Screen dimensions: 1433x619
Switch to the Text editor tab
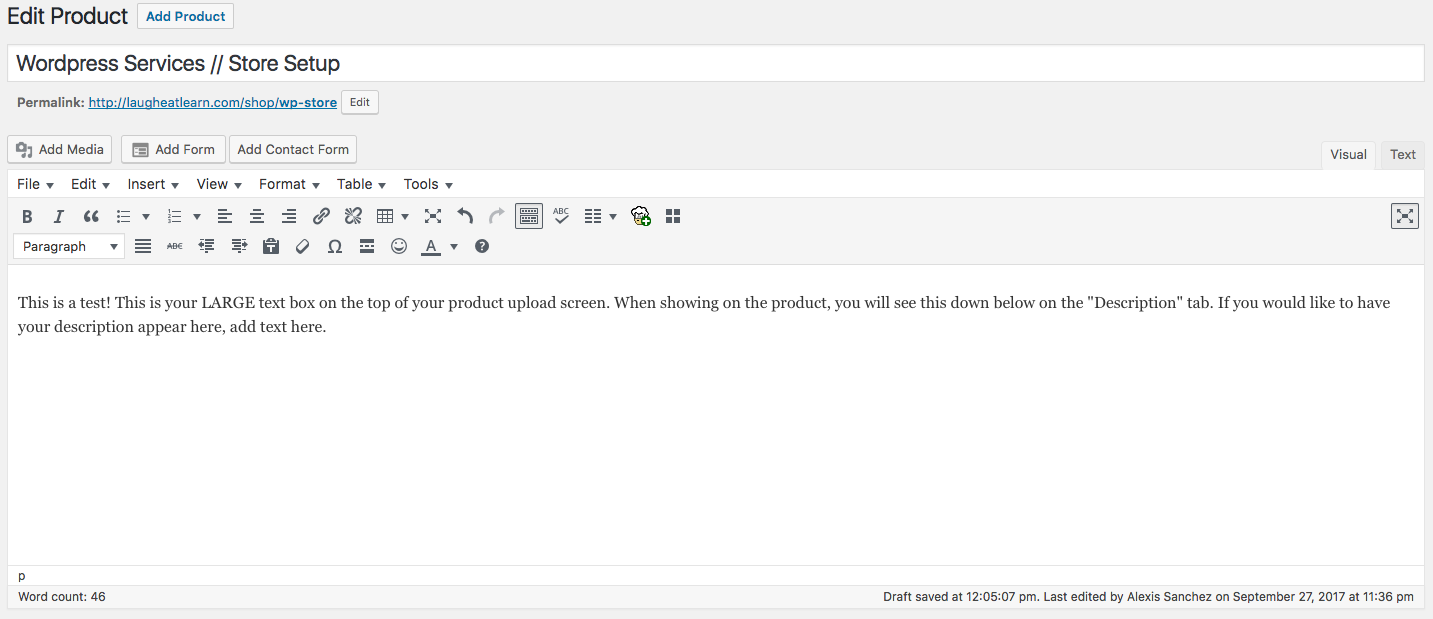coord(1402,154)
